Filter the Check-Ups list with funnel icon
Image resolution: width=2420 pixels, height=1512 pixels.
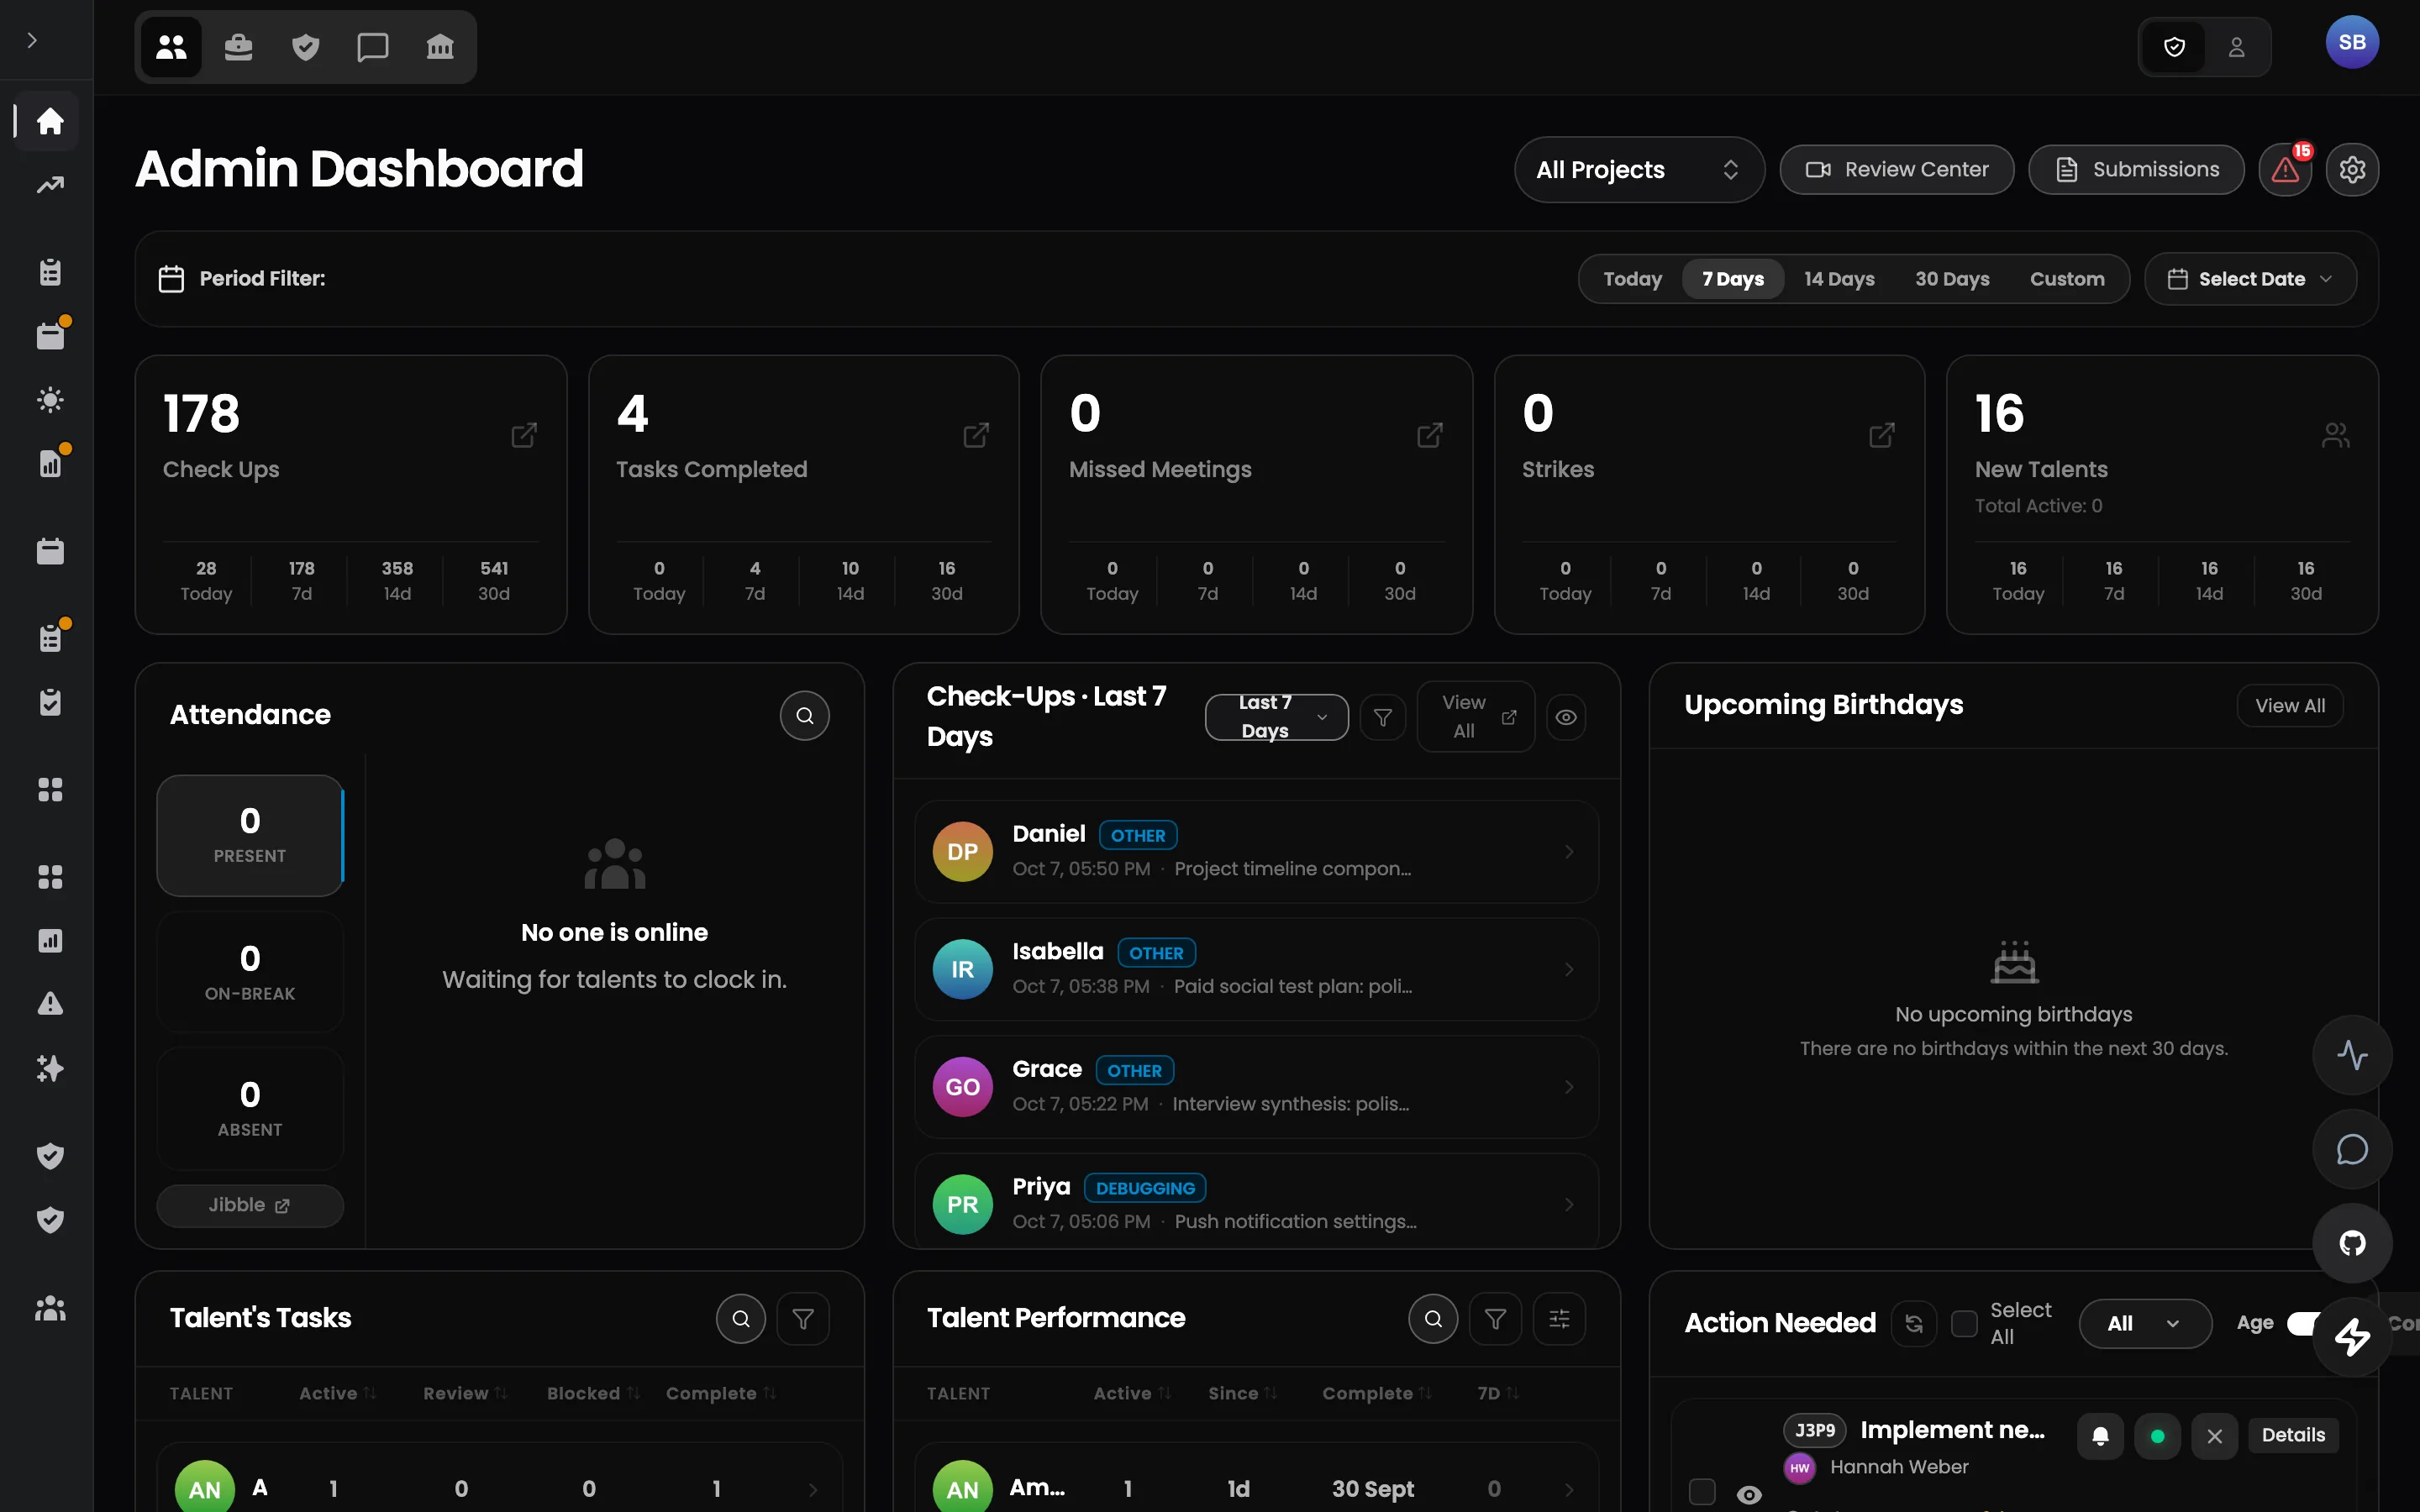pyautogui.click(x=1383, y=717)
